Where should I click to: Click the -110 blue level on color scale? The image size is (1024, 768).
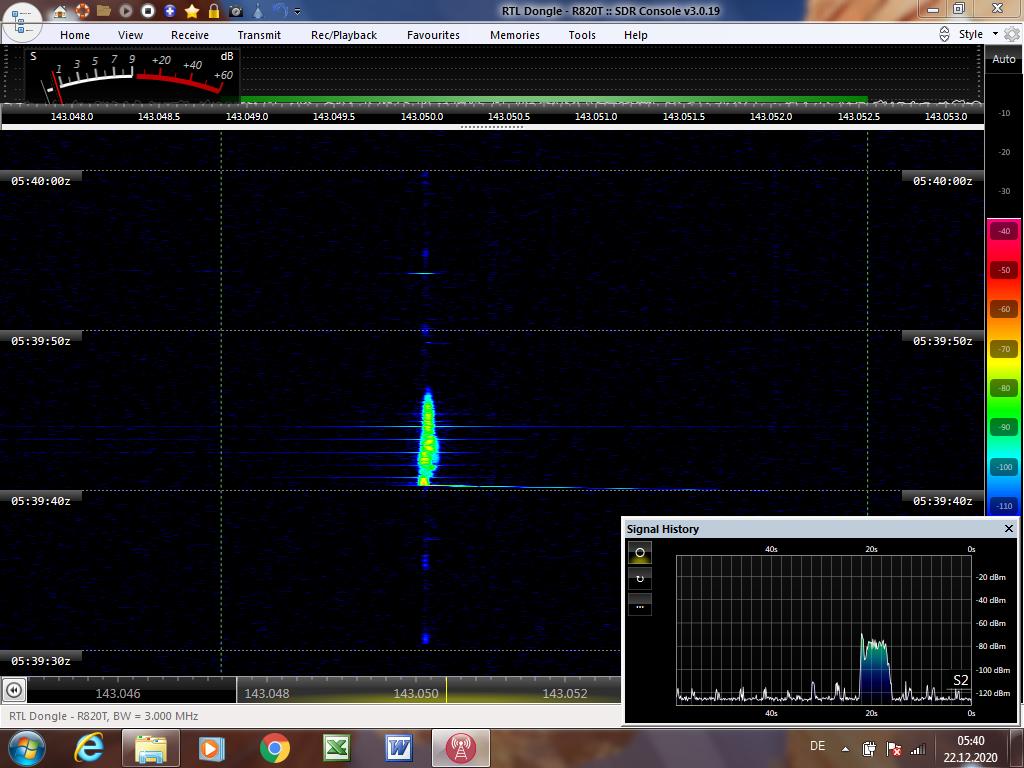click(1004, 505)
